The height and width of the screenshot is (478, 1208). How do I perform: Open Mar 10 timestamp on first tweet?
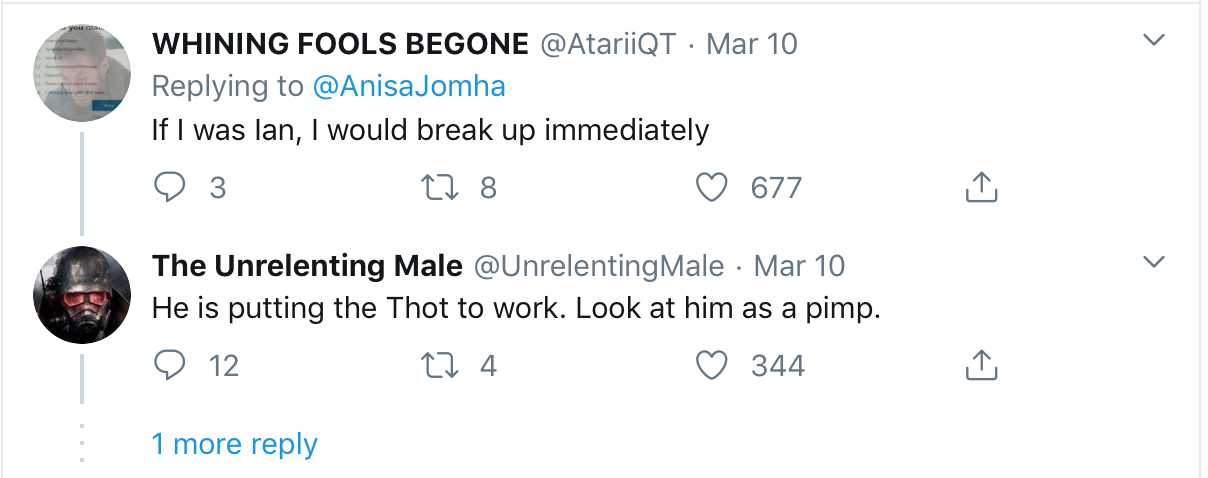pos(752,44)
